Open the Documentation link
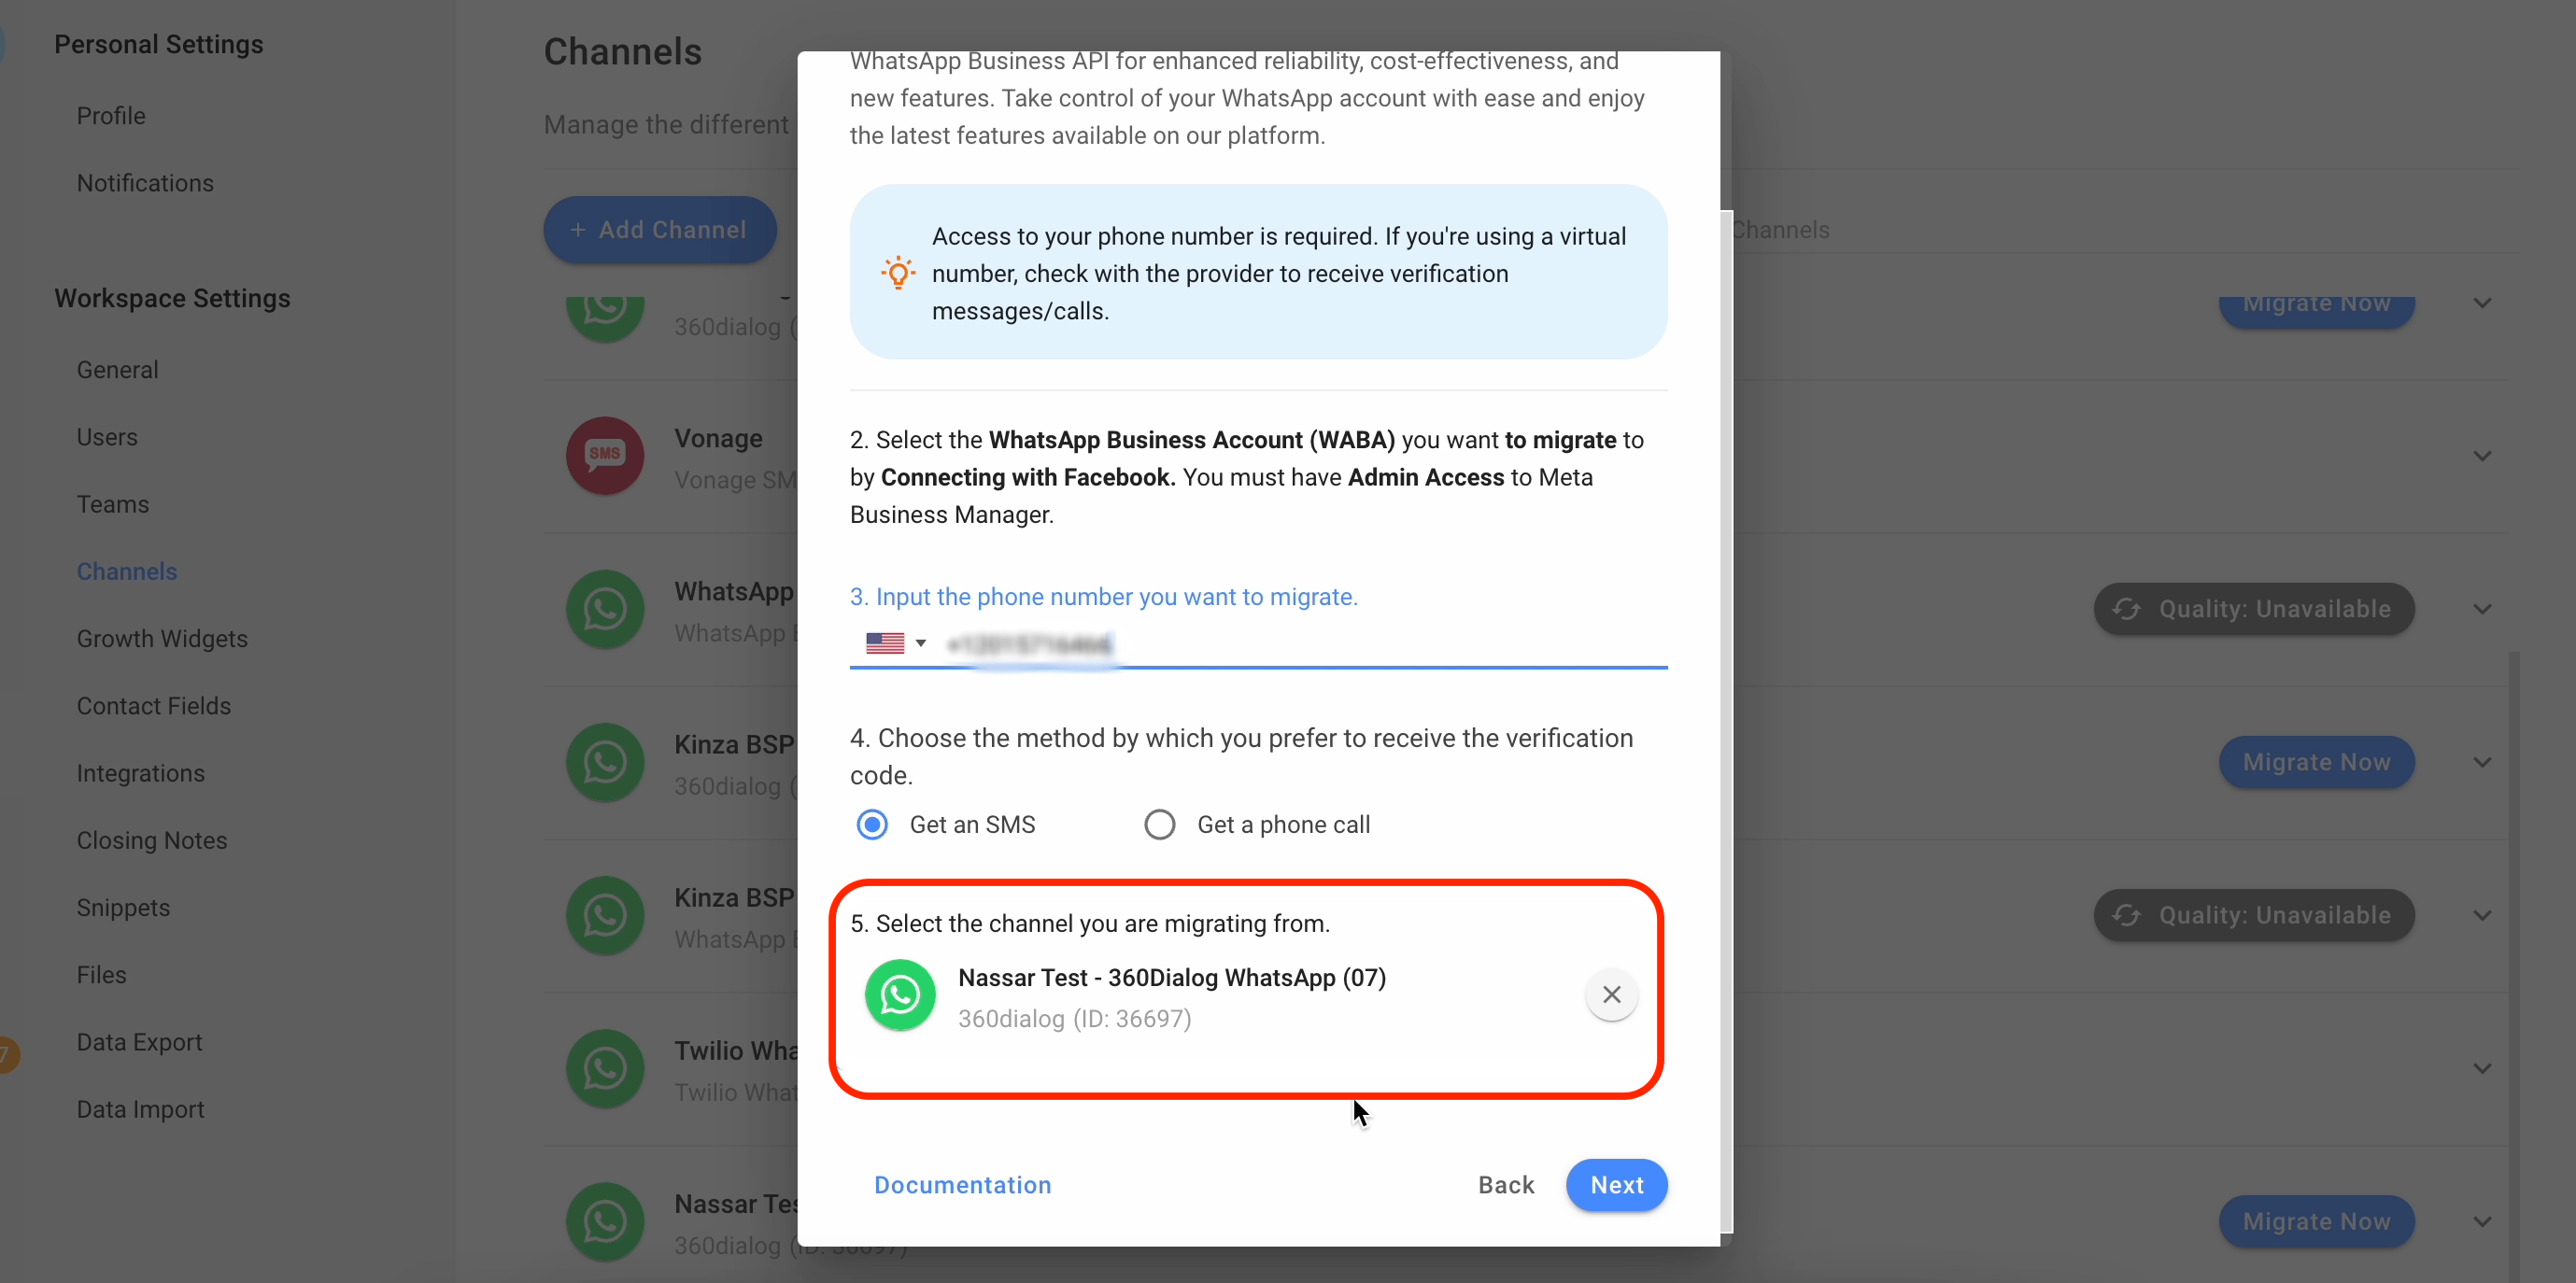 click(962, 1185)
